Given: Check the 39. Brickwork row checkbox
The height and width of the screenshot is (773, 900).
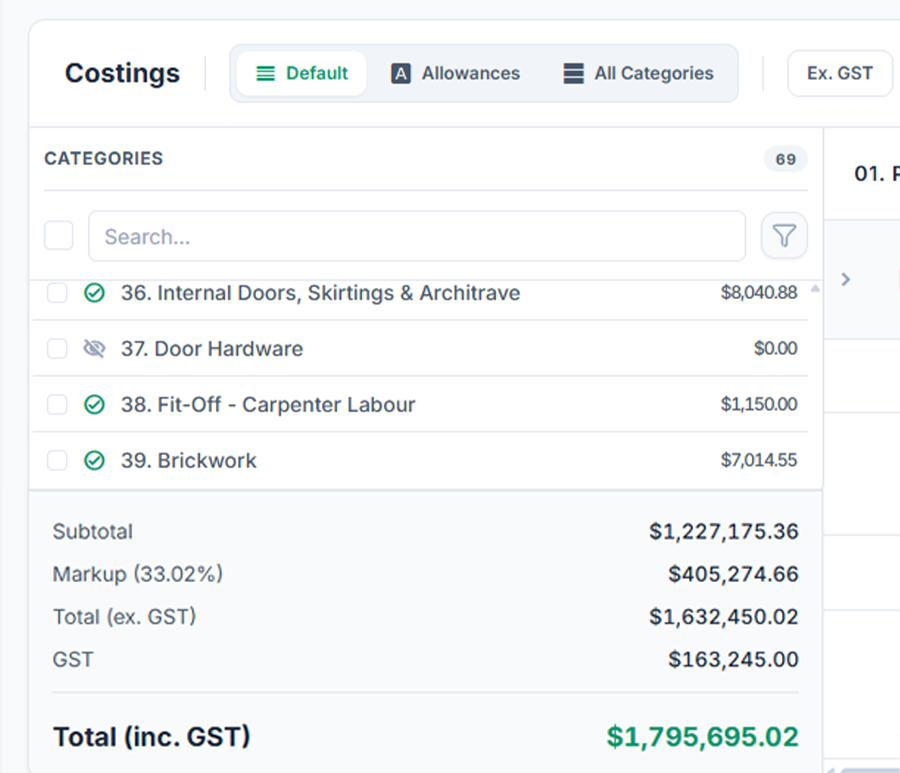Looking at the screenshot, I should click(57, 460).
